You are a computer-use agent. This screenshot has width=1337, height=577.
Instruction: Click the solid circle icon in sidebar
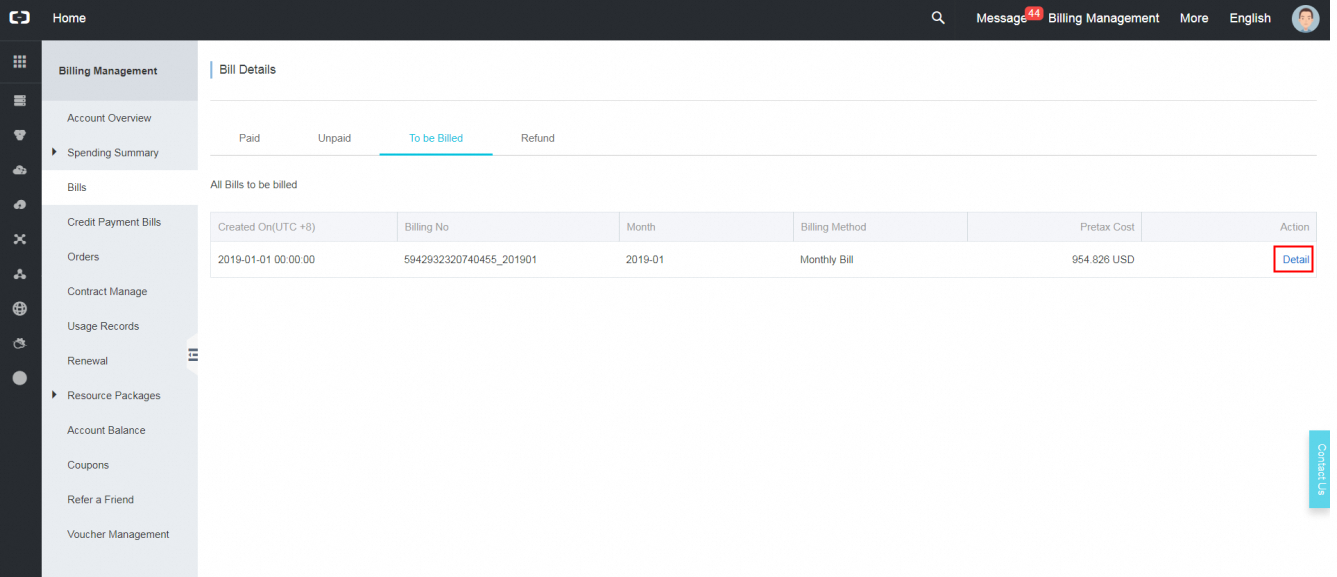pos(20,378)
